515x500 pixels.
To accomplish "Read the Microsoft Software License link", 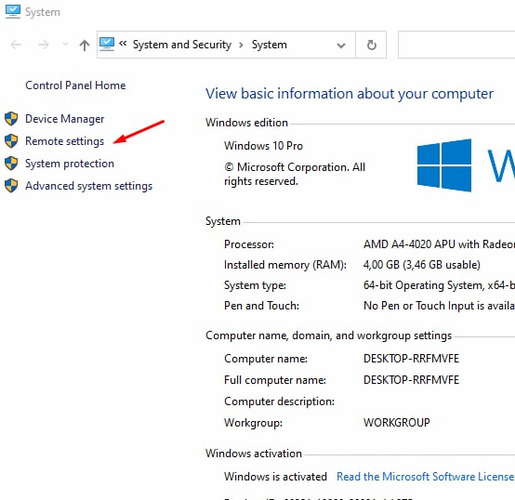I will point(425,477).
